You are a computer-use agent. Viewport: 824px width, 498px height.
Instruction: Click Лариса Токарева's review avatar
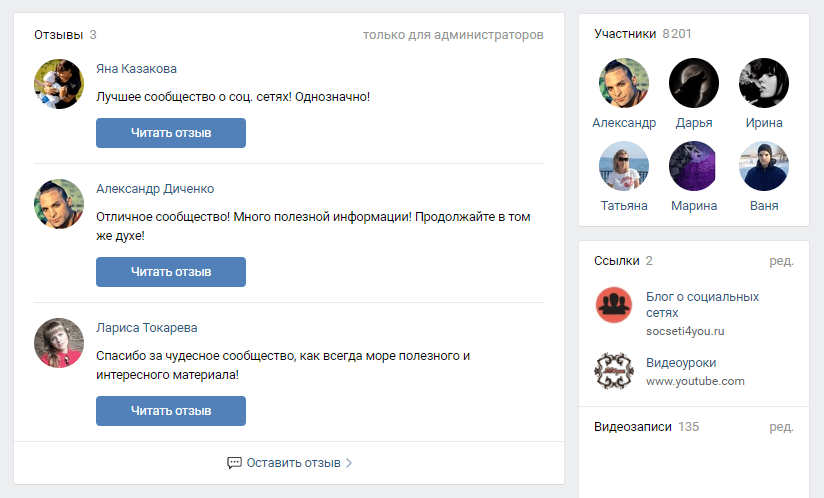(59, 343)
